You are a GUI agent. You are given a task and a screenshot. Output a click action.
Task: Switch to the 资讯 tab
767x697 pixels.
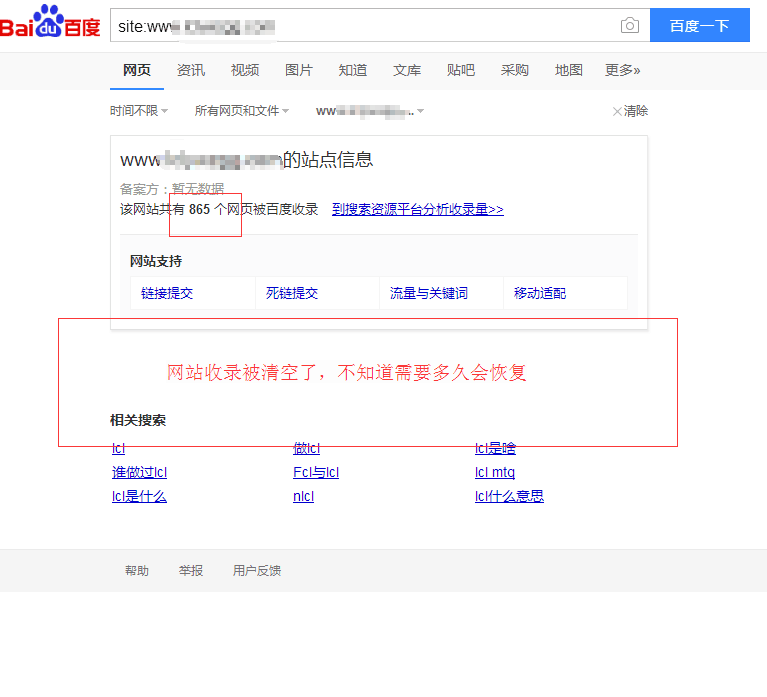(191, 70)
